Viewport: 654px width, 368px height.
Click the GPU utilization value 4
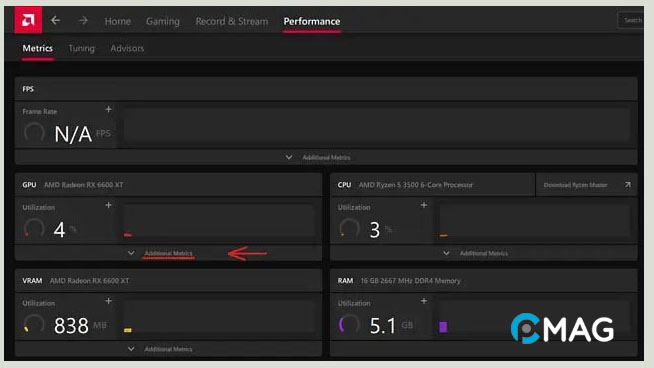coord(60,230)
